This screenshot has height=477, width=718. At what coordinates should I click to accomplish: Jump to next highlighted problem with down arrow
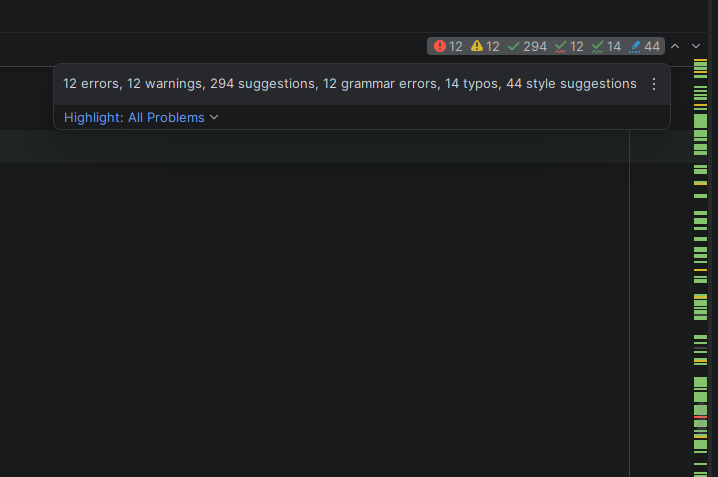click(x=696, y=46)
